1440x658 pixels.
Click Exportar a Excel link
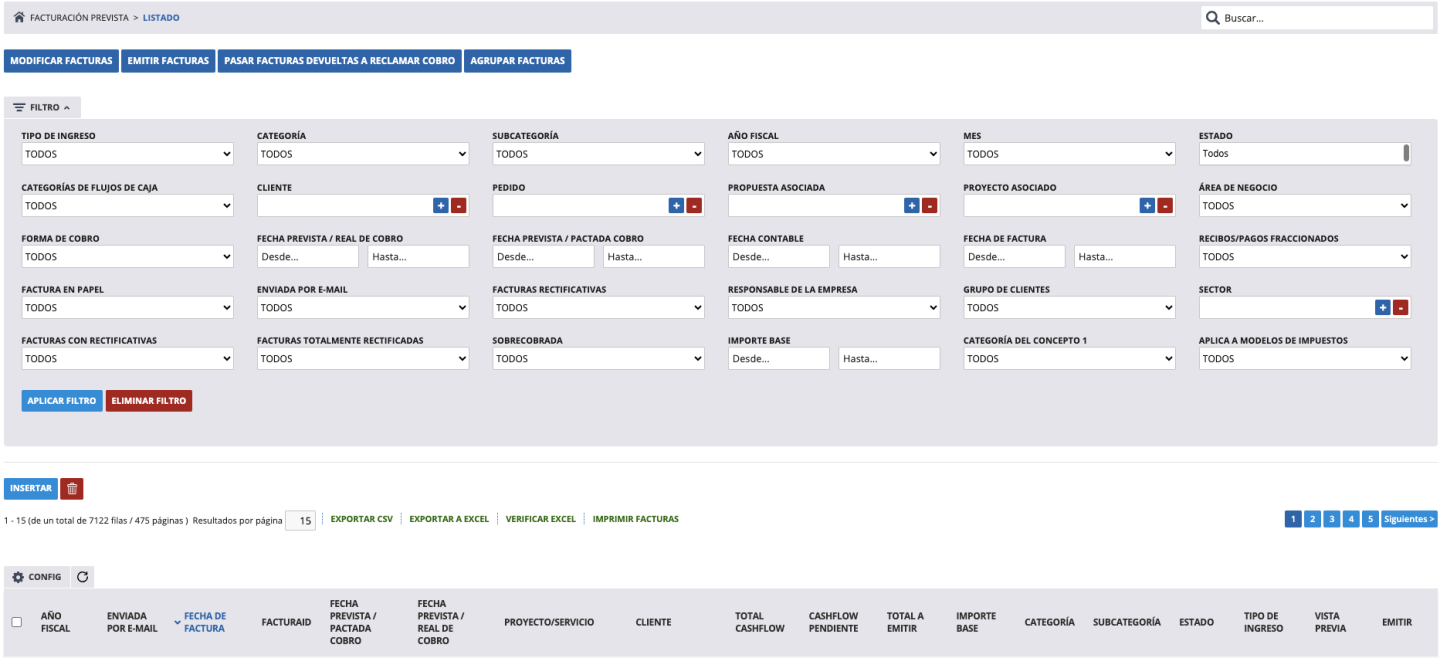[449, 519]
